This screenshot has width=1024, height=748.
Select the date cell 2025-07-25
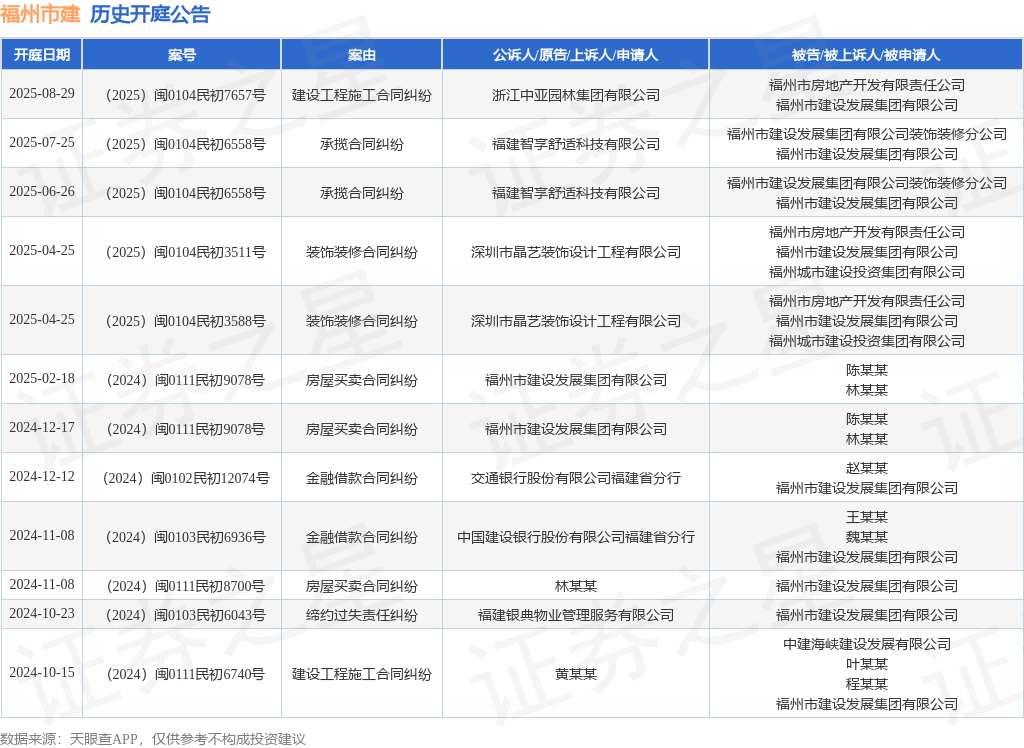point(42,142)
